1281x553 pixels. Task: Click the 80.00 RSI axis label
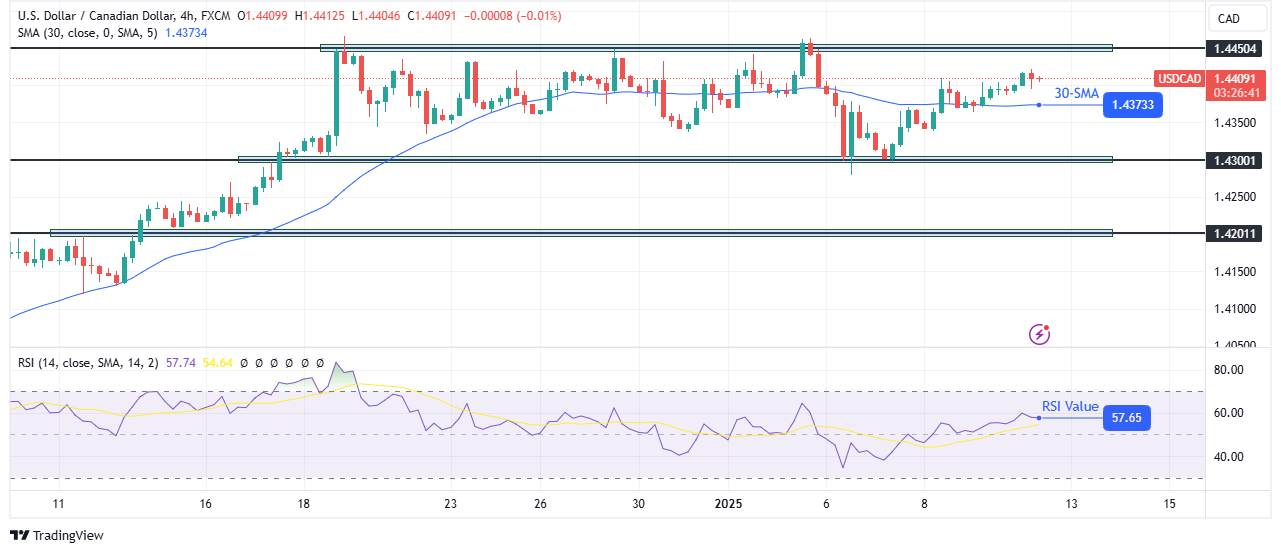(1227, 370)
